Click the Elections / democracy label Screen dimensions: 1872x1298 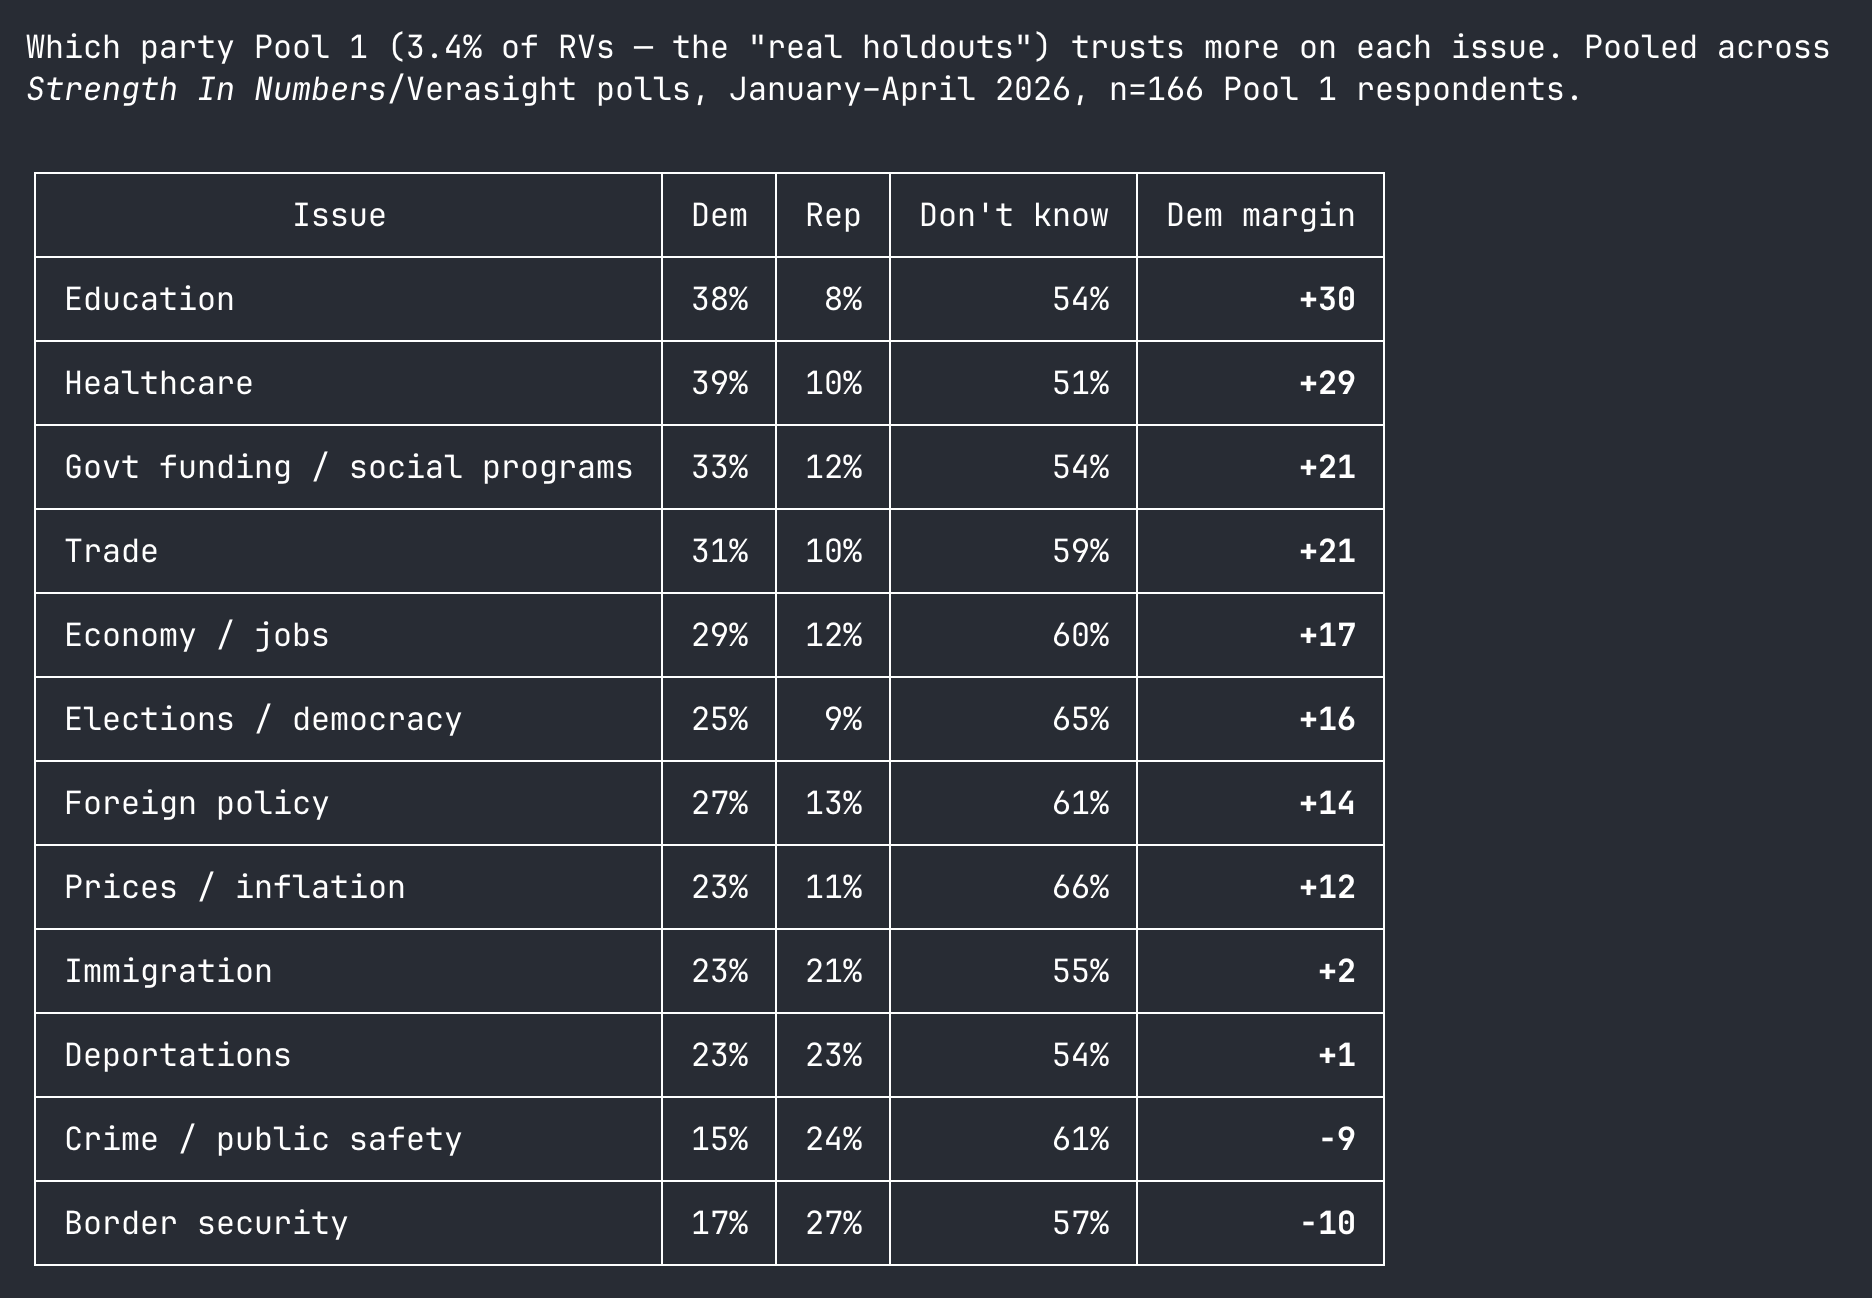[x=263, y=719]
